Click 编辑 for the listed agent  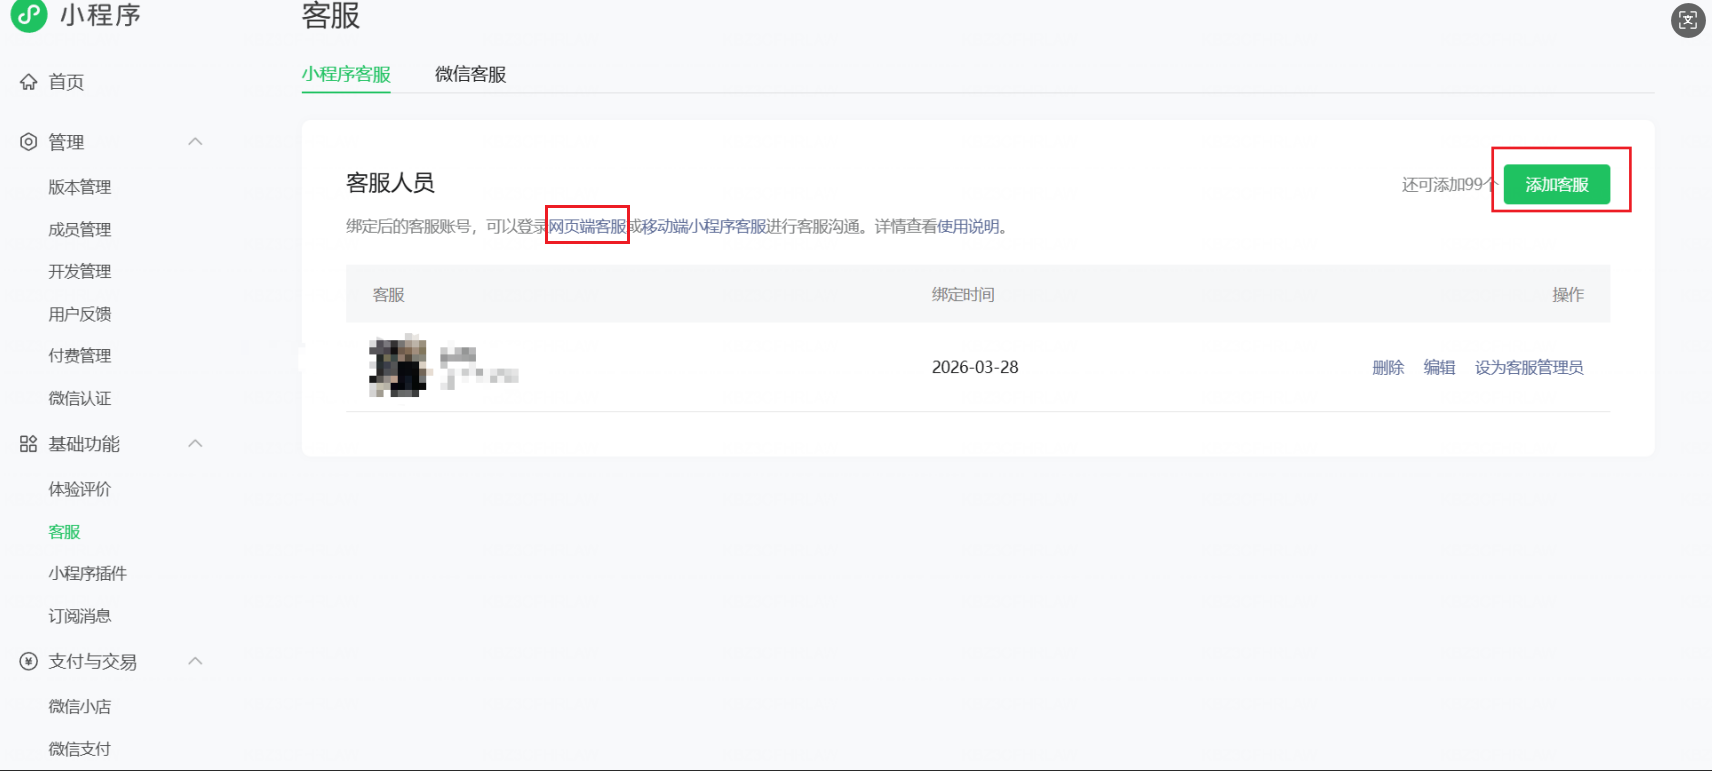tap(1440, 368)
